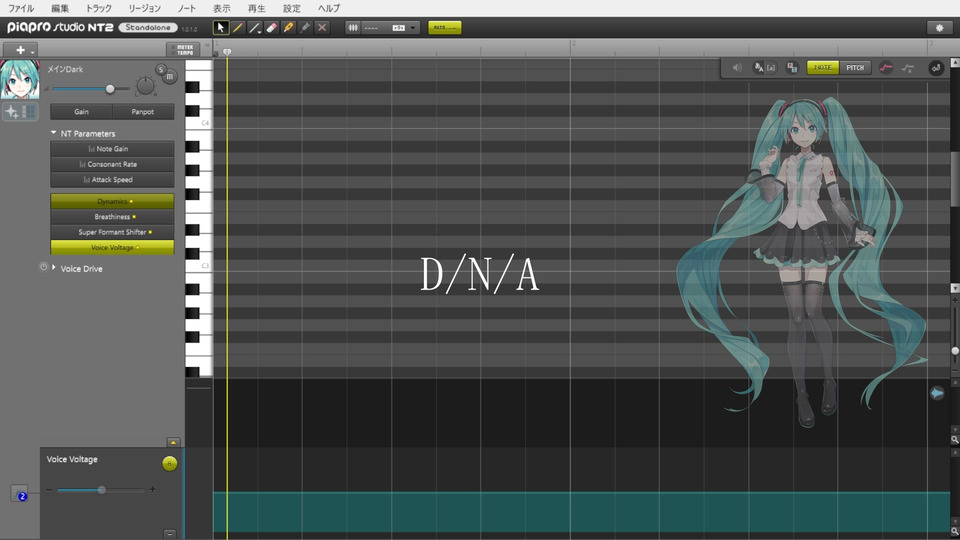Open the リージョン menu
960x540 pixels.
click(144, 8)
